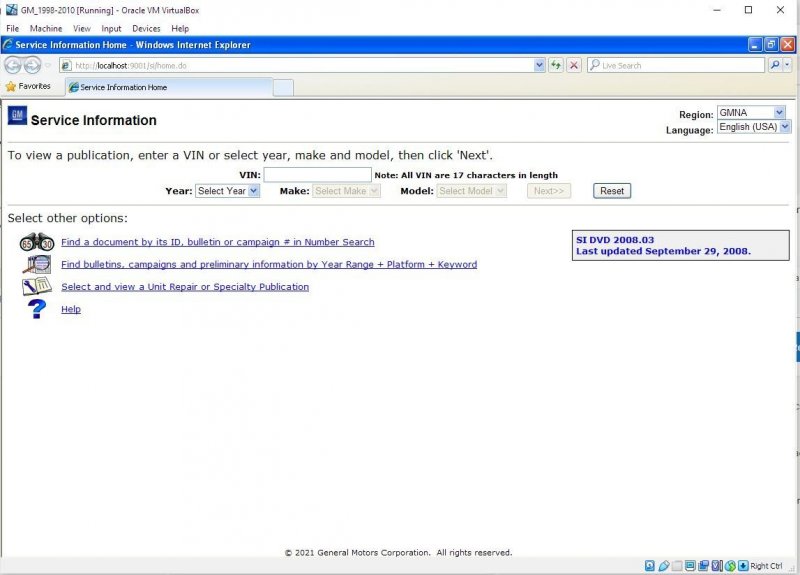
Task: Click the IE back navigation arrow
Action: (x=13, y=65)
